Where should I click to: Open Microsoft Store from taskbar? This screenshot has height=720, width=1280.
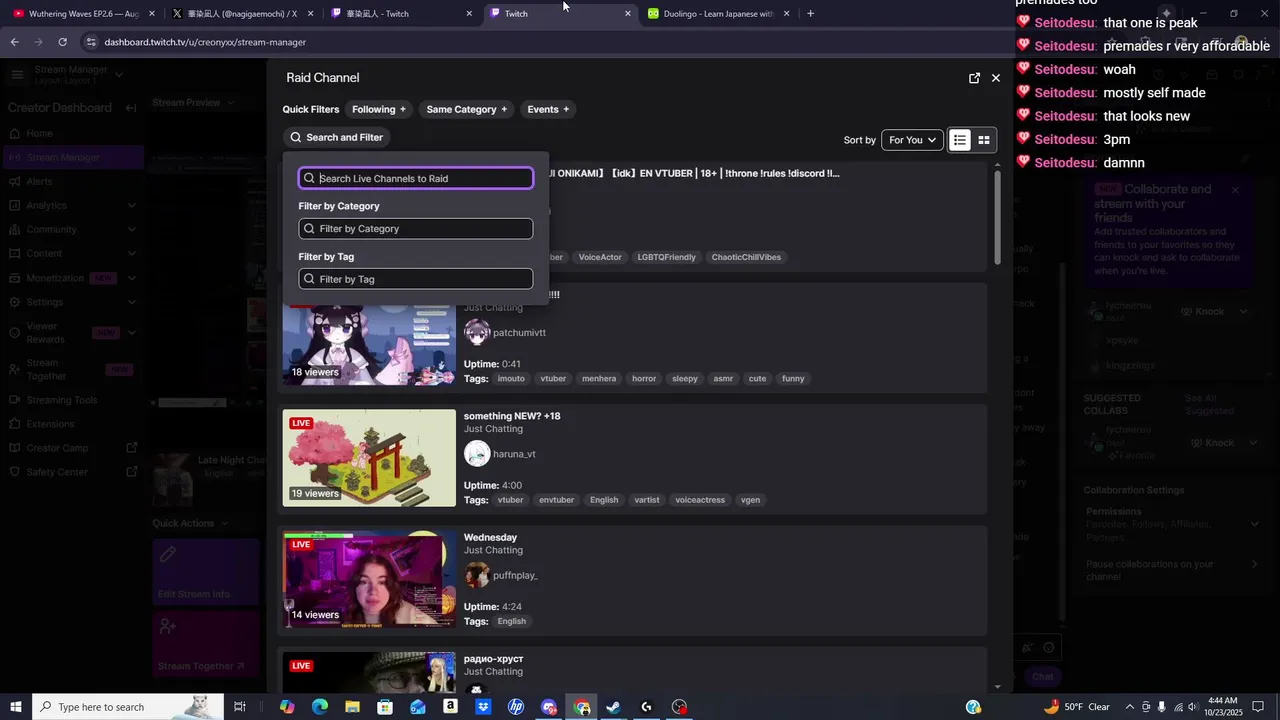(x=385, y=707)
